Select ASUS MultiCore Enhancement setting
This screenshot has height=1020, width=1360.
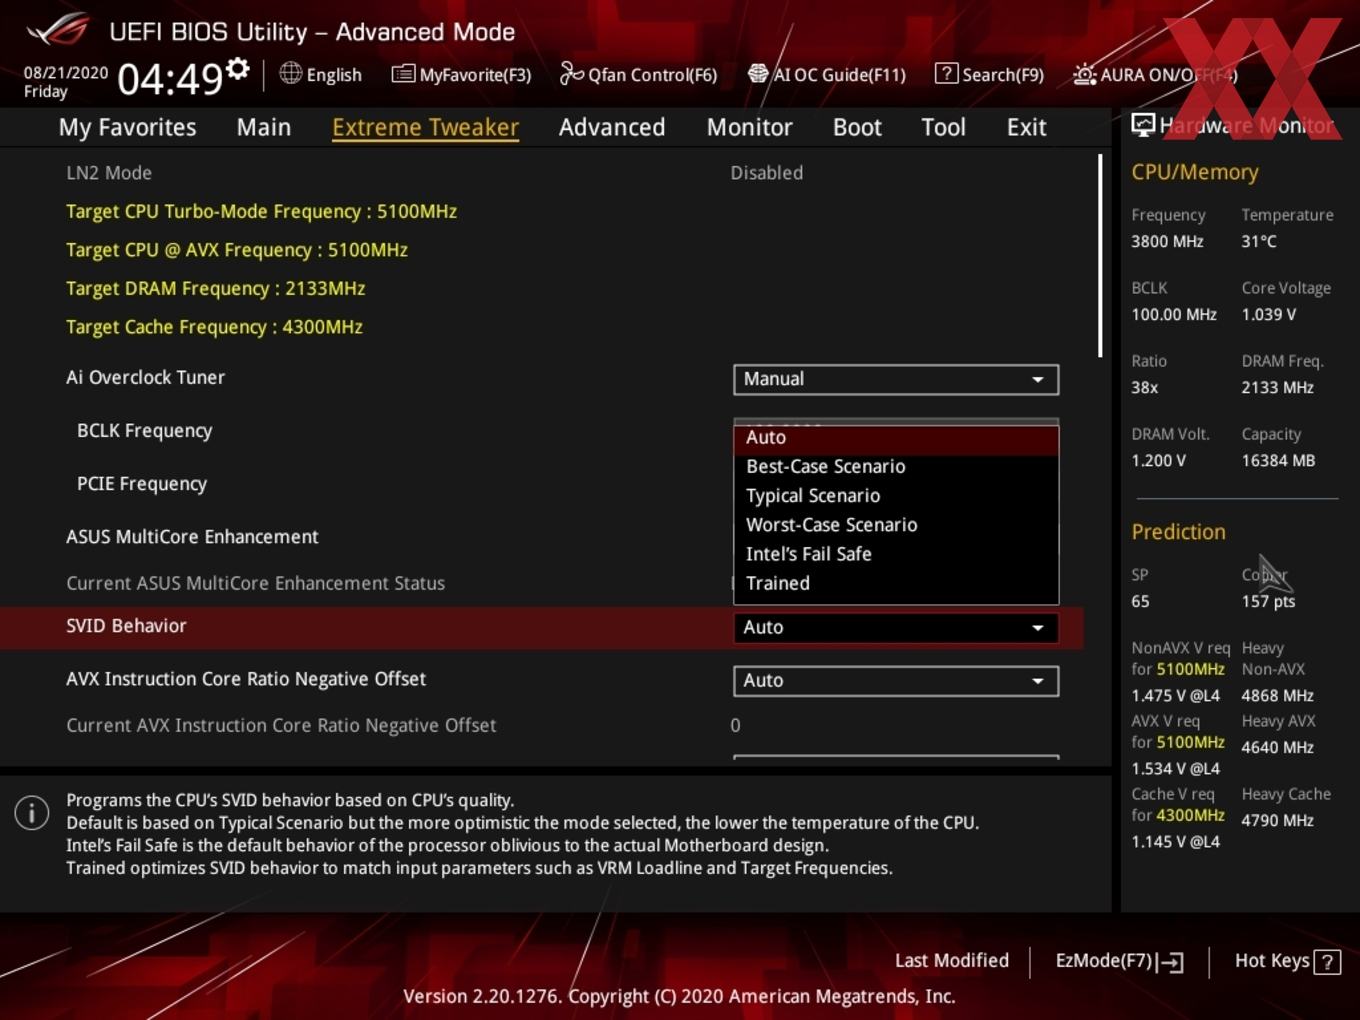(192, 537)
